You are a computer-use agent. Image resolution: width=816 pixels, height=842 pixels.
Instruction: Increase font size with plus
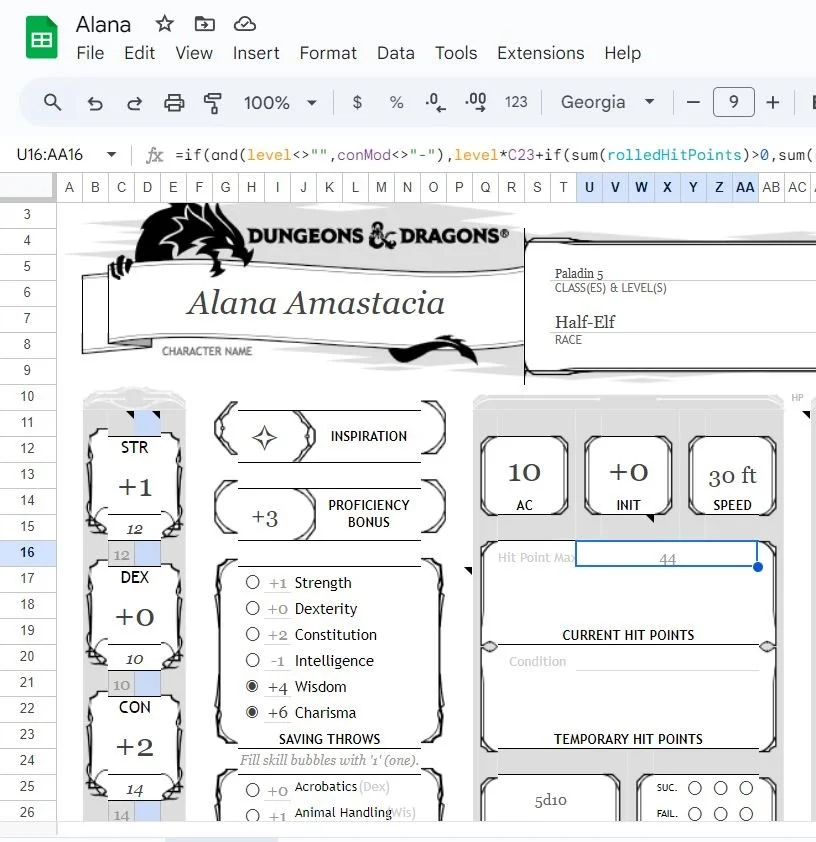pyautogui.click(x=773, y=102)
